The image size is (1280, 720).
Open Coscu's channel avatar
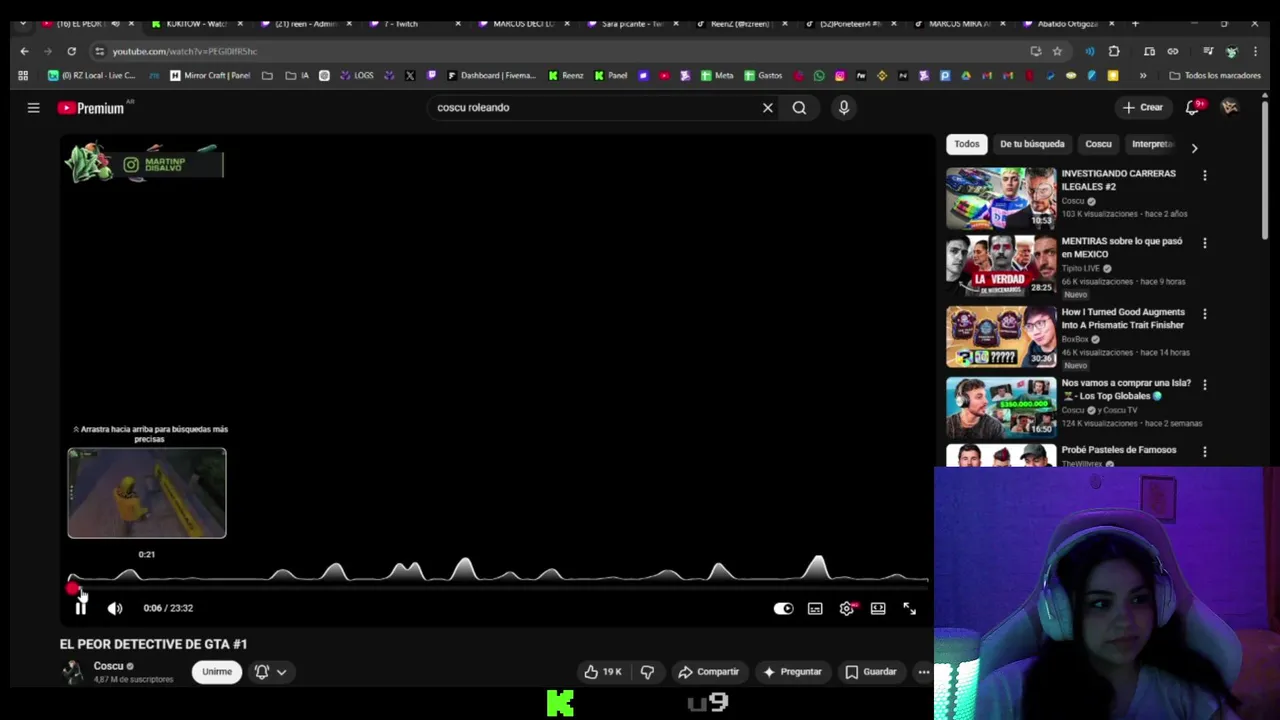tap(73, 672)
